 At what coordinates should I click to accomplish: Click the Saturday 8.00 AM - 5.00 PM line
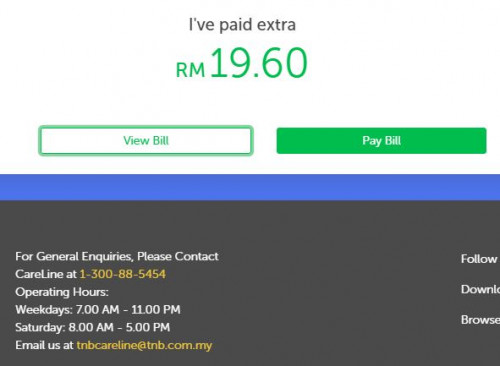click(x=93, y=327)
